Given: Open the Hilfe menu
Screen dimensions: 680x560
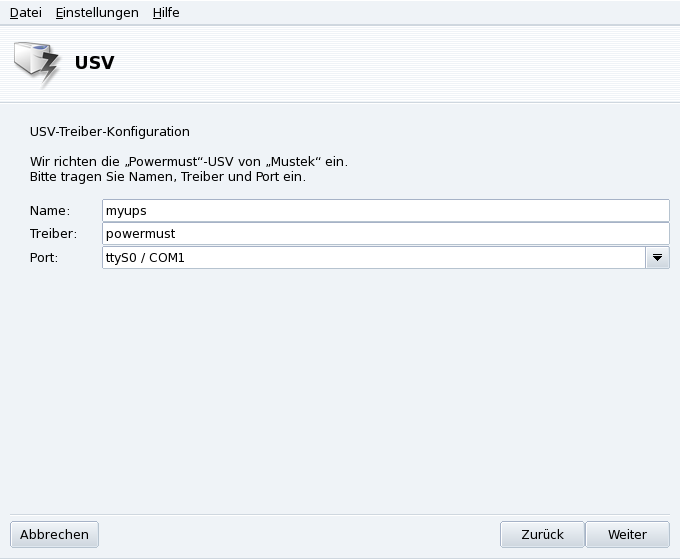Looking at the screenshot, I should pyautogui.click(x=166, y=13).
